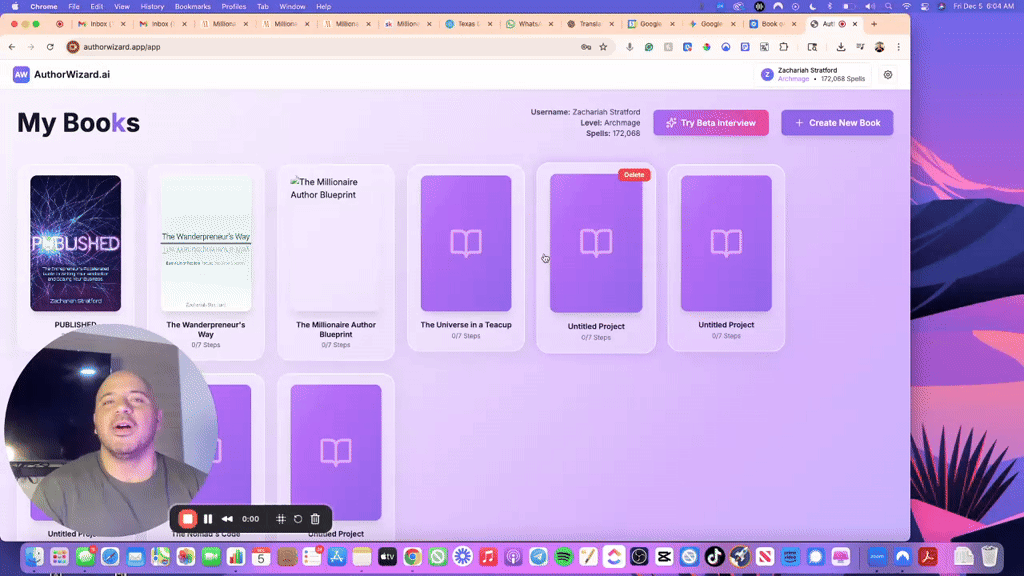This screenshot has width=1024, height=576.
Task: Restart the recording with the refresh icon
Action: [298, 519]
